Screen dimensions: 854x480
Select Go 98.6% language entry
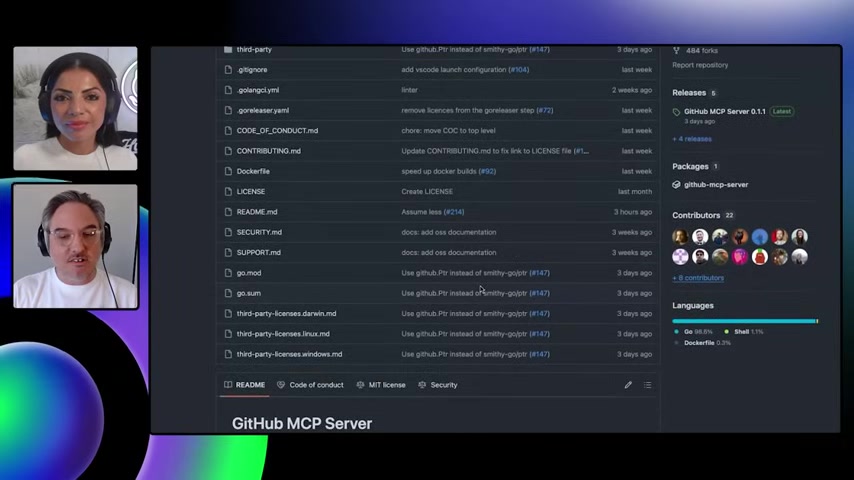(693, 332)
